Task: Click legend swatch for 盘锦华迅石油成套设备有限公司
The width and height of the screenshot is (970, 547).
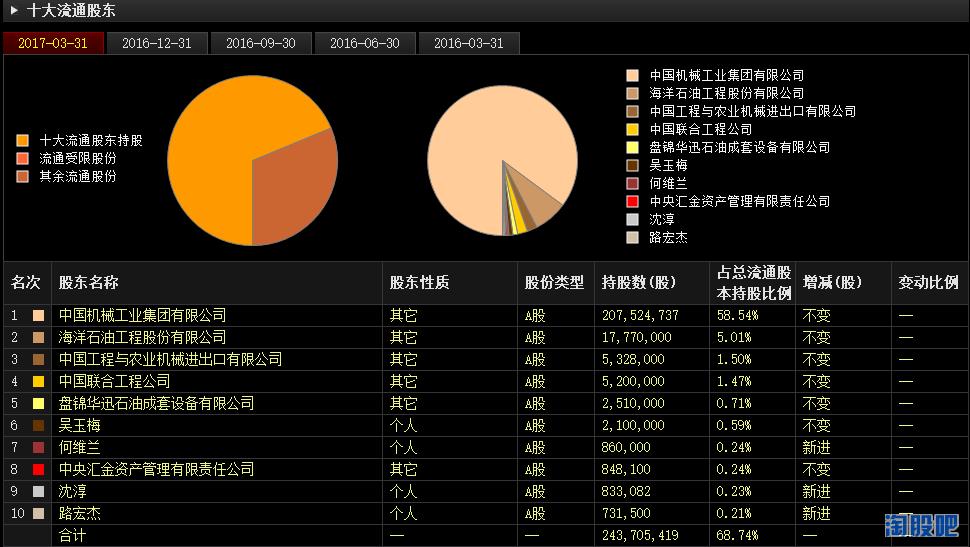Action: click(x=632, y=147)
